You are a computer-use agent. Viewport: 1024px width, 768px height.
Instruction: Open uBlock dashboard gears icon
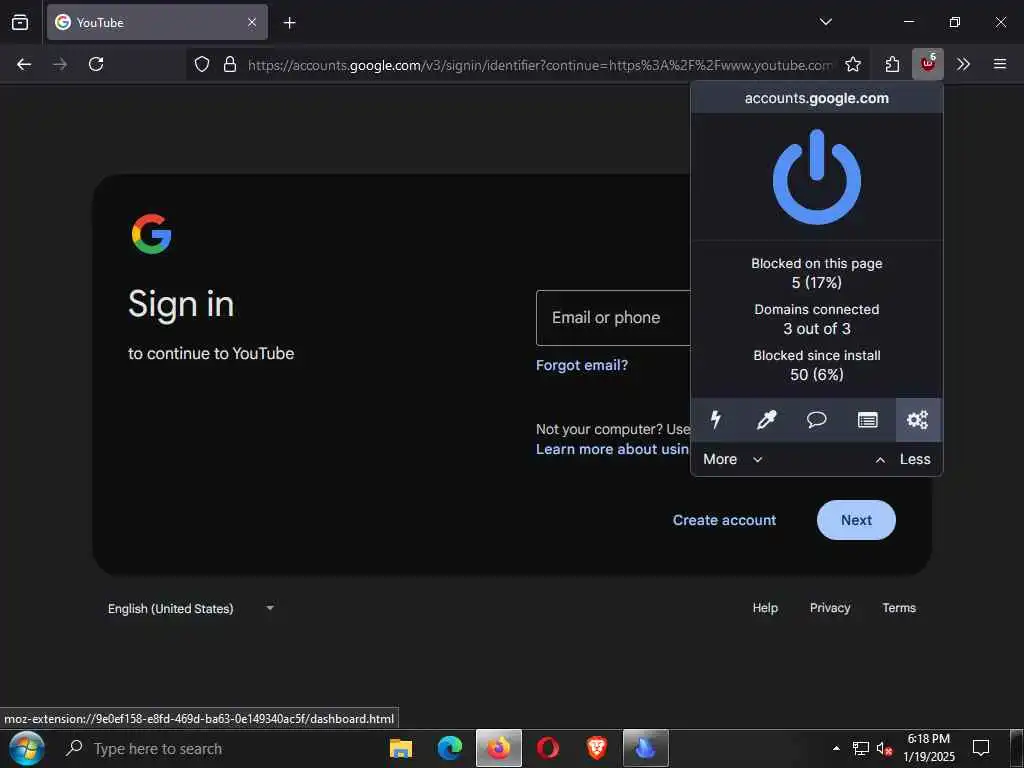click(x=918, y=419)
